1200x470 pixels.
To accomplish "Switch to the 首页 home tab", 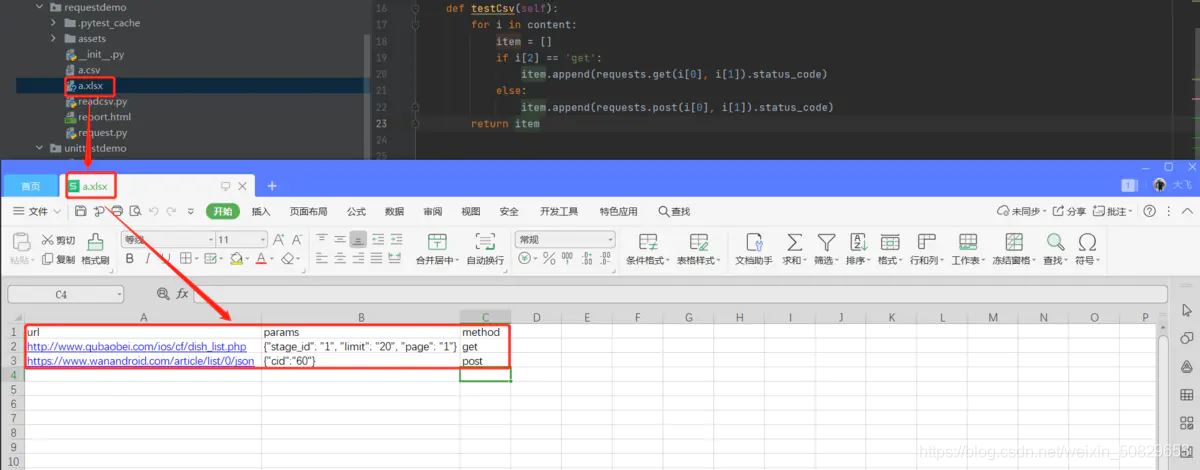I will click(x=31, y=186).
